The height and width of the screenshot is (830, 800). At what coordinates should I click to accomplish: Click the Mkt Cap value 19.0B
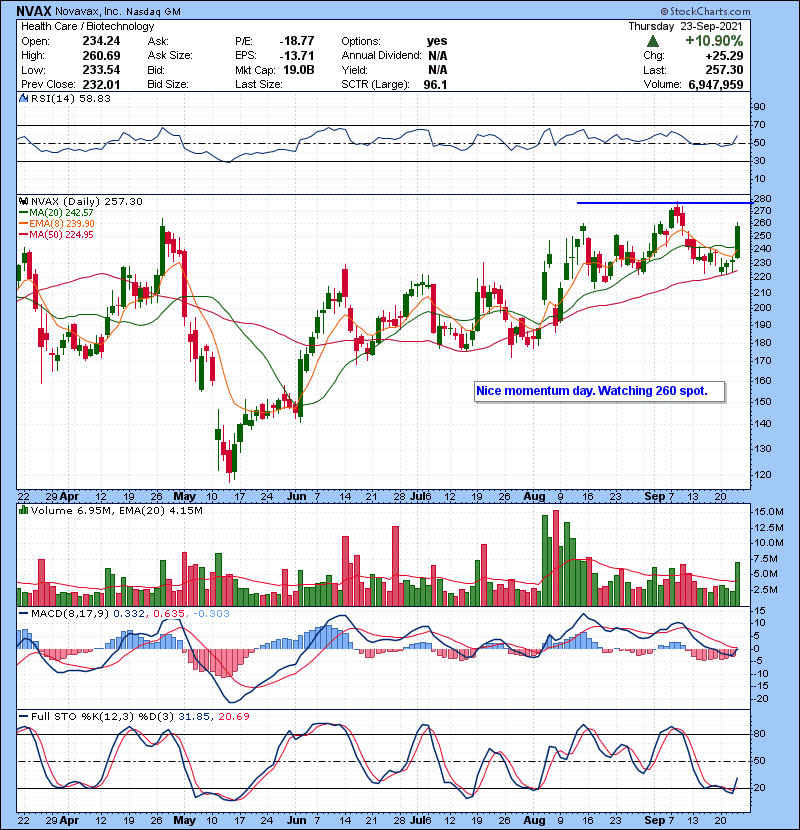coord(299,70)
